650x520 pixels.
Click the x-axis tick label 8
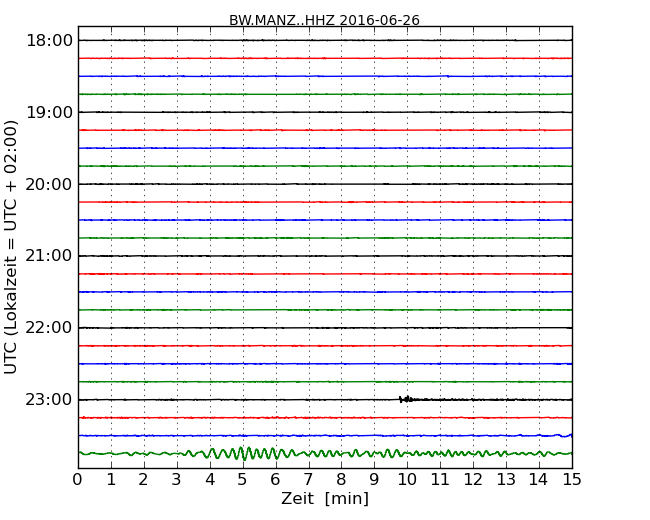(341, 480)
